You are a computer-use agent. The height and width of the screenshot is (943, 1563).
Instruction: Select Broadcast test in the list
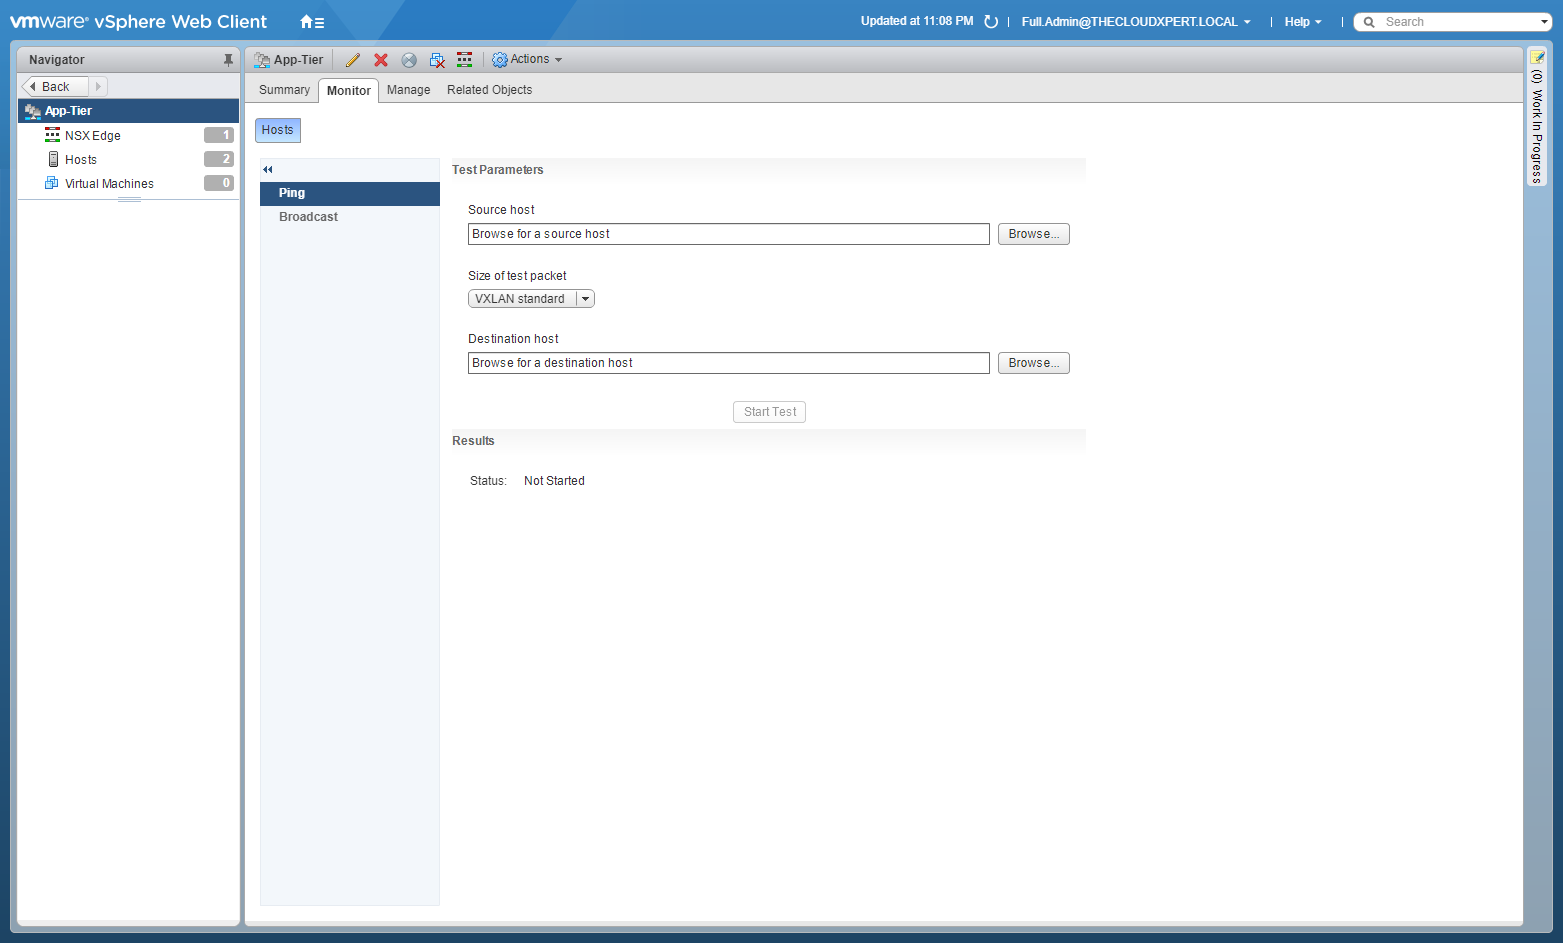pos(308,217)
